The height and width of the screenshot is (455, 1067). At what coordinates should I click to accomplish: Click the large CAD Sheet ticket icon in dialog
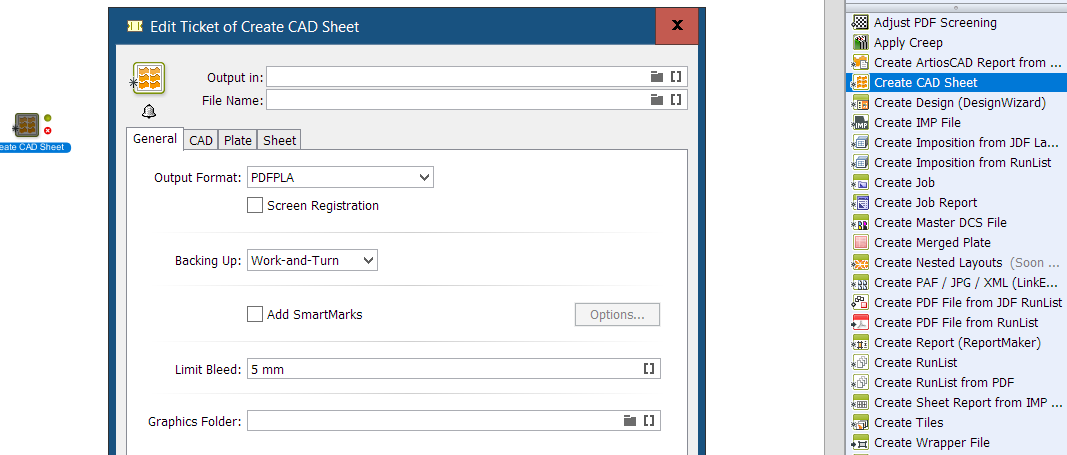pos(150,78)
